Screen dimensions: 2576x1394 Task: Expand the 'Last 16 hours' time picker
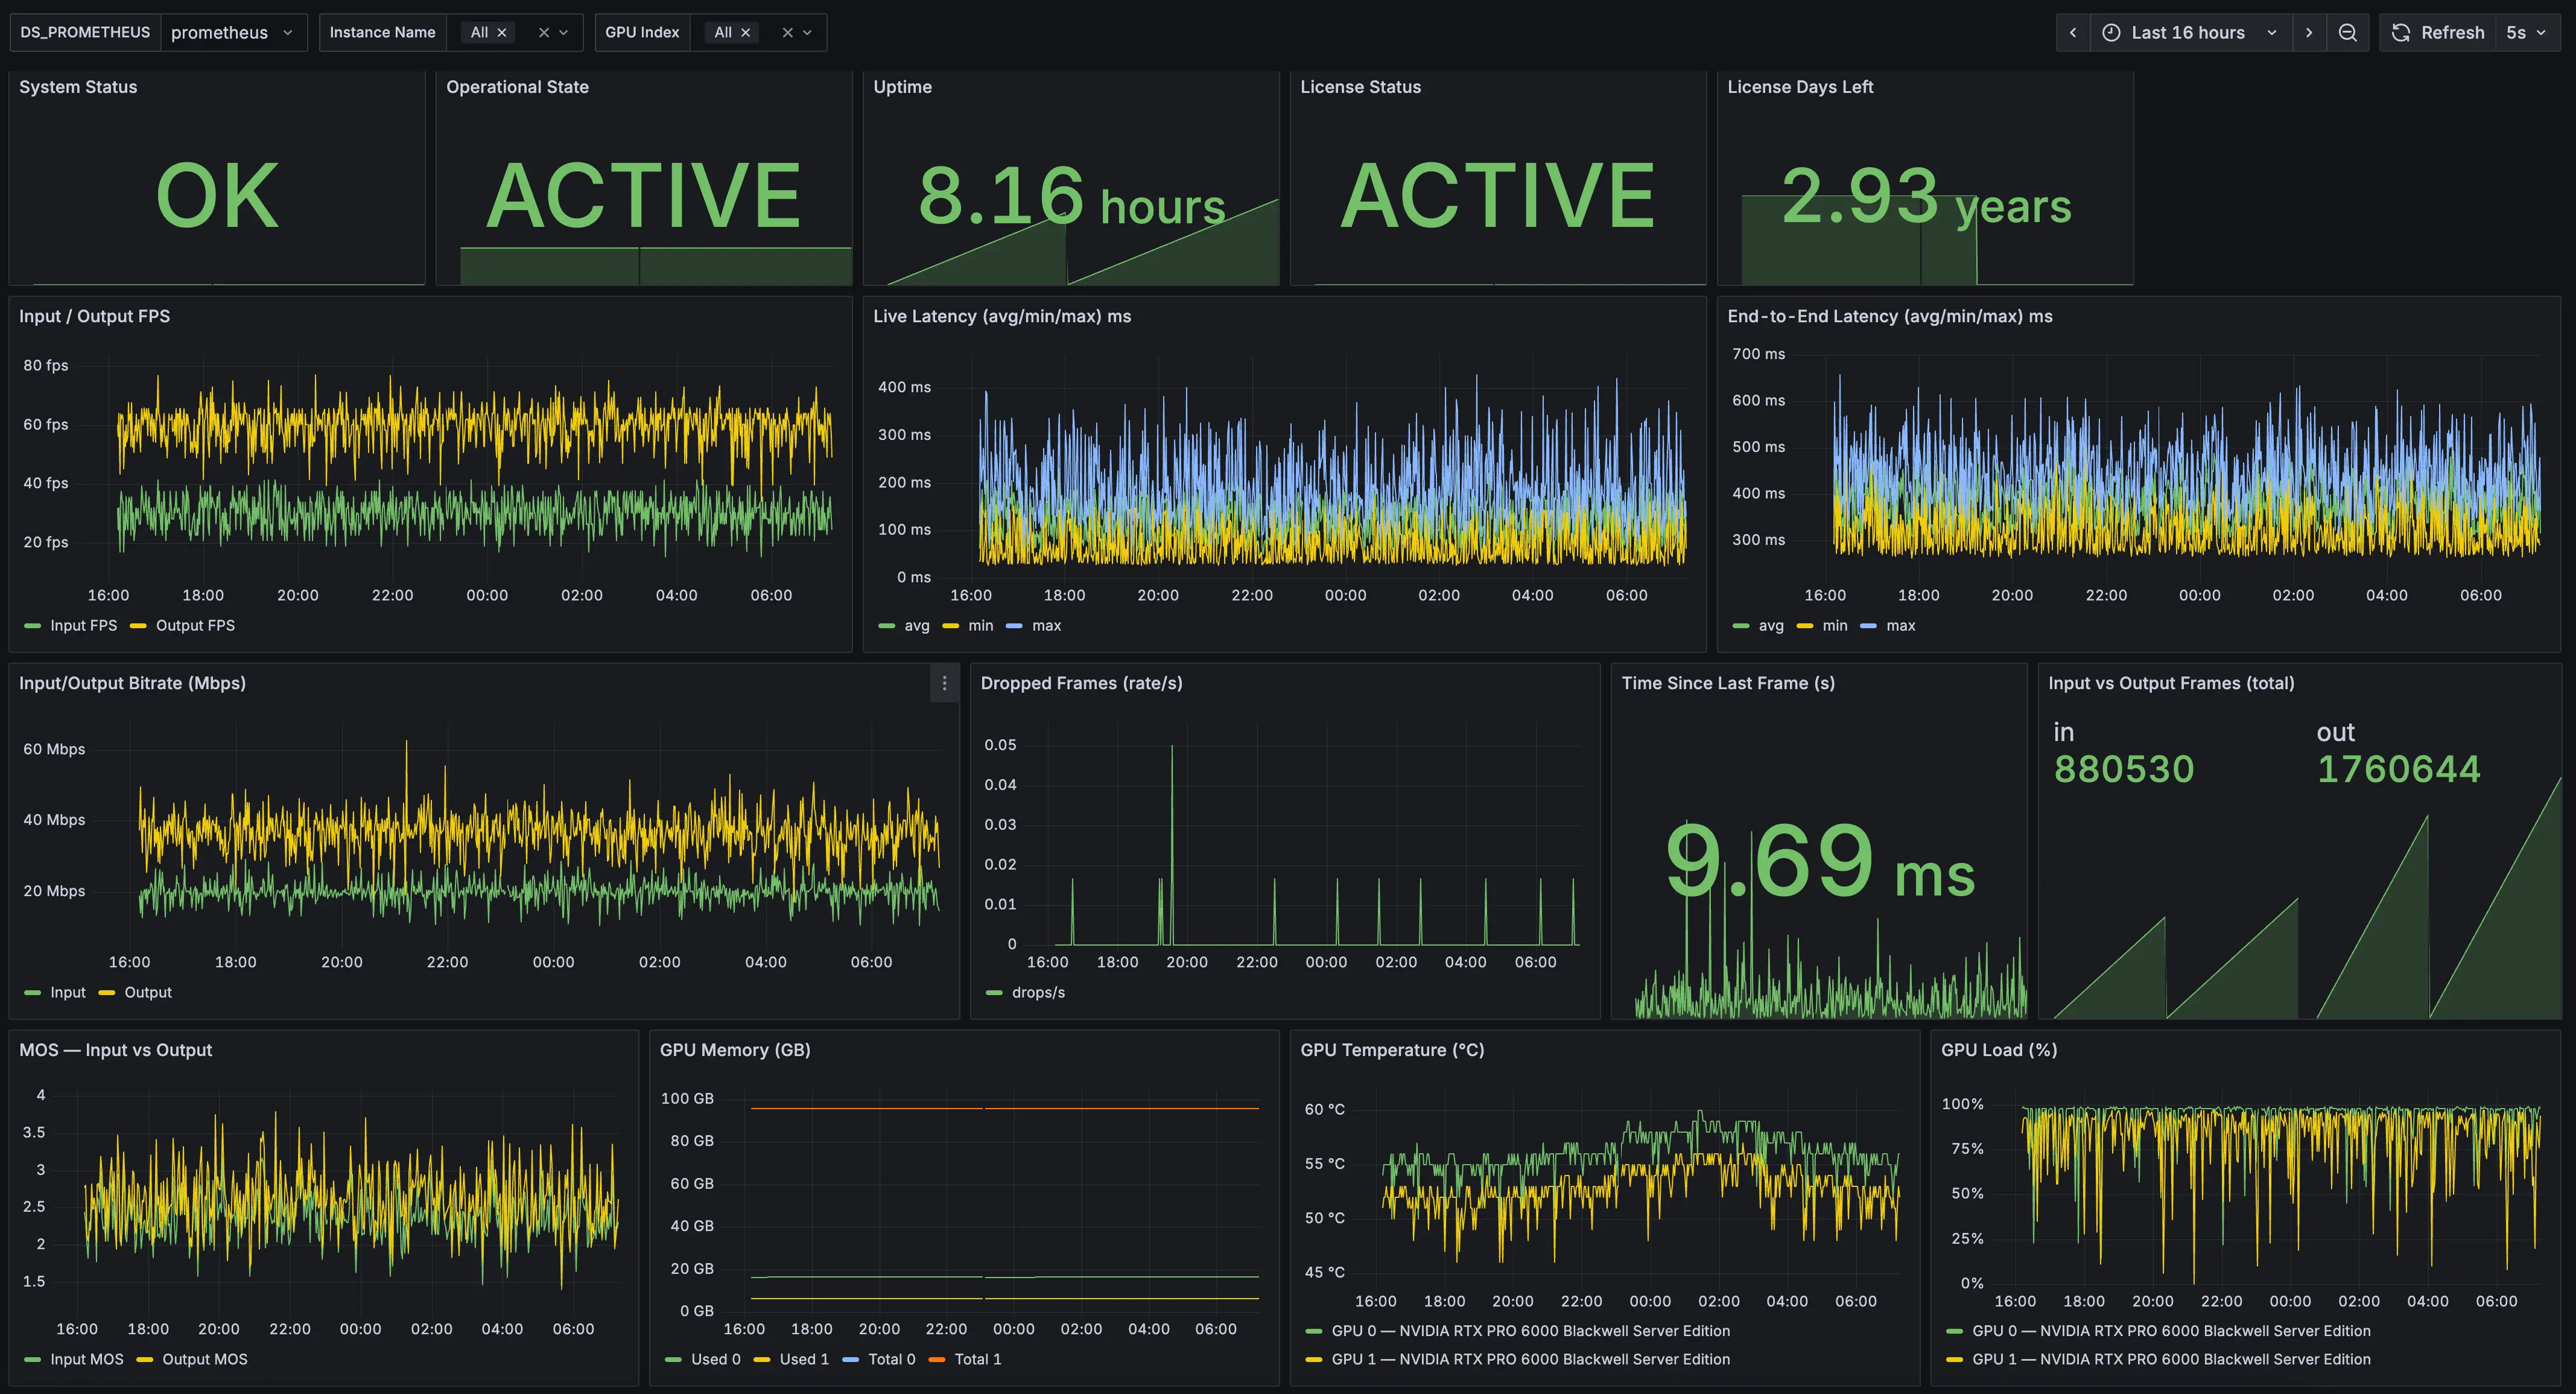pos(2188,33)
